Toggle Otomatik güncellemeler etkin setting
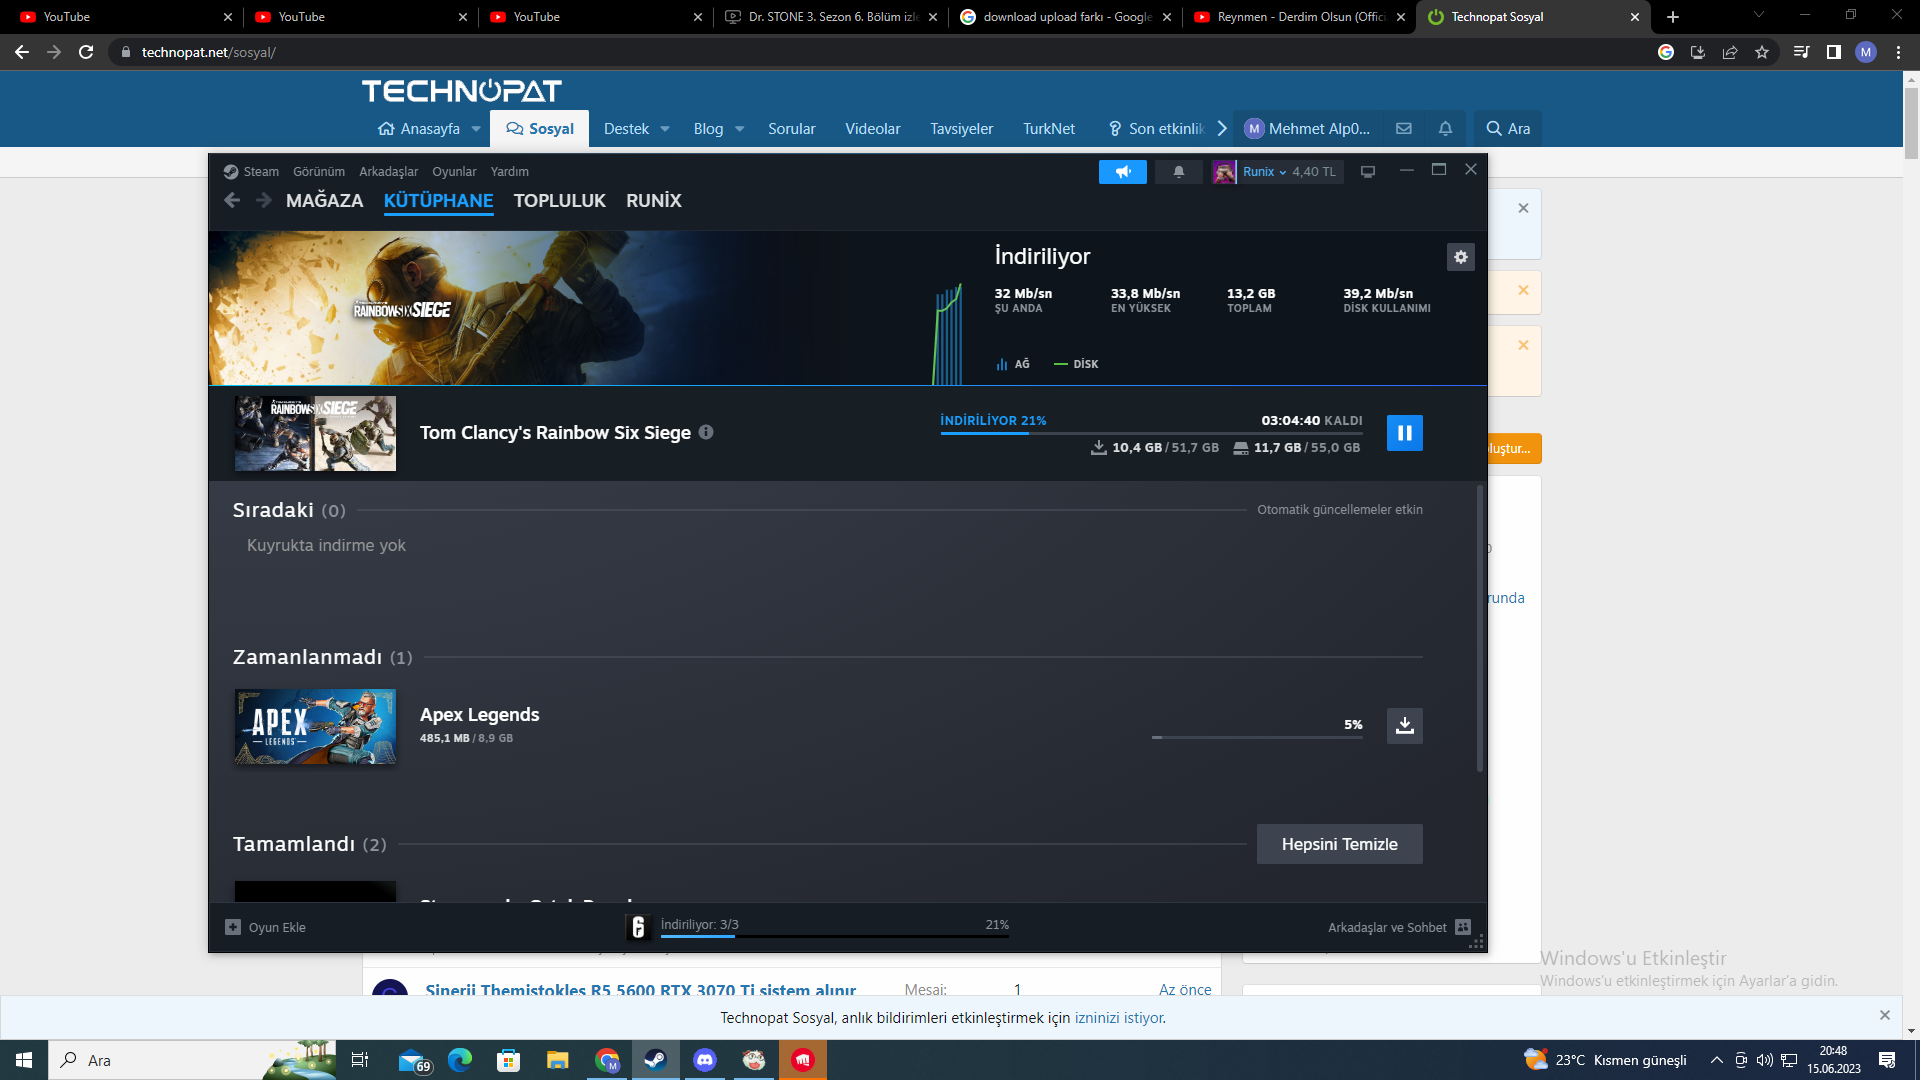The image size is (1920, 1080). click(1340, 509)
